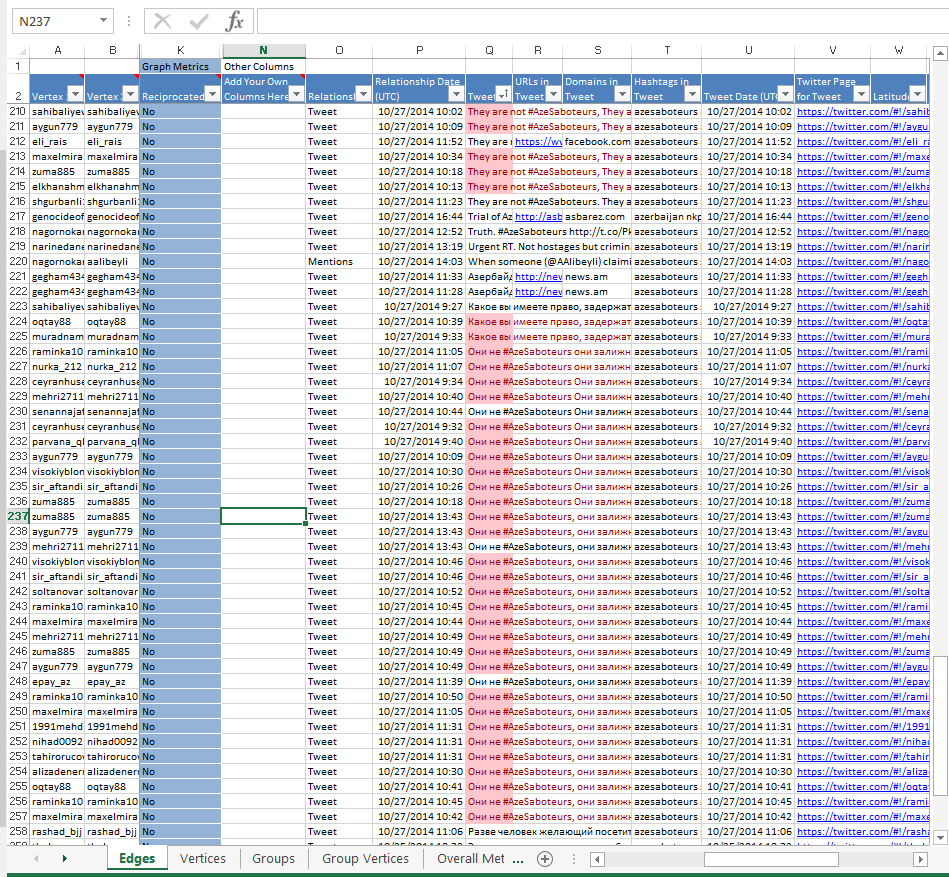Screen dimensions: 949x877
Task: Switch to the Group Vertices sheet tab
Action: 365,858
